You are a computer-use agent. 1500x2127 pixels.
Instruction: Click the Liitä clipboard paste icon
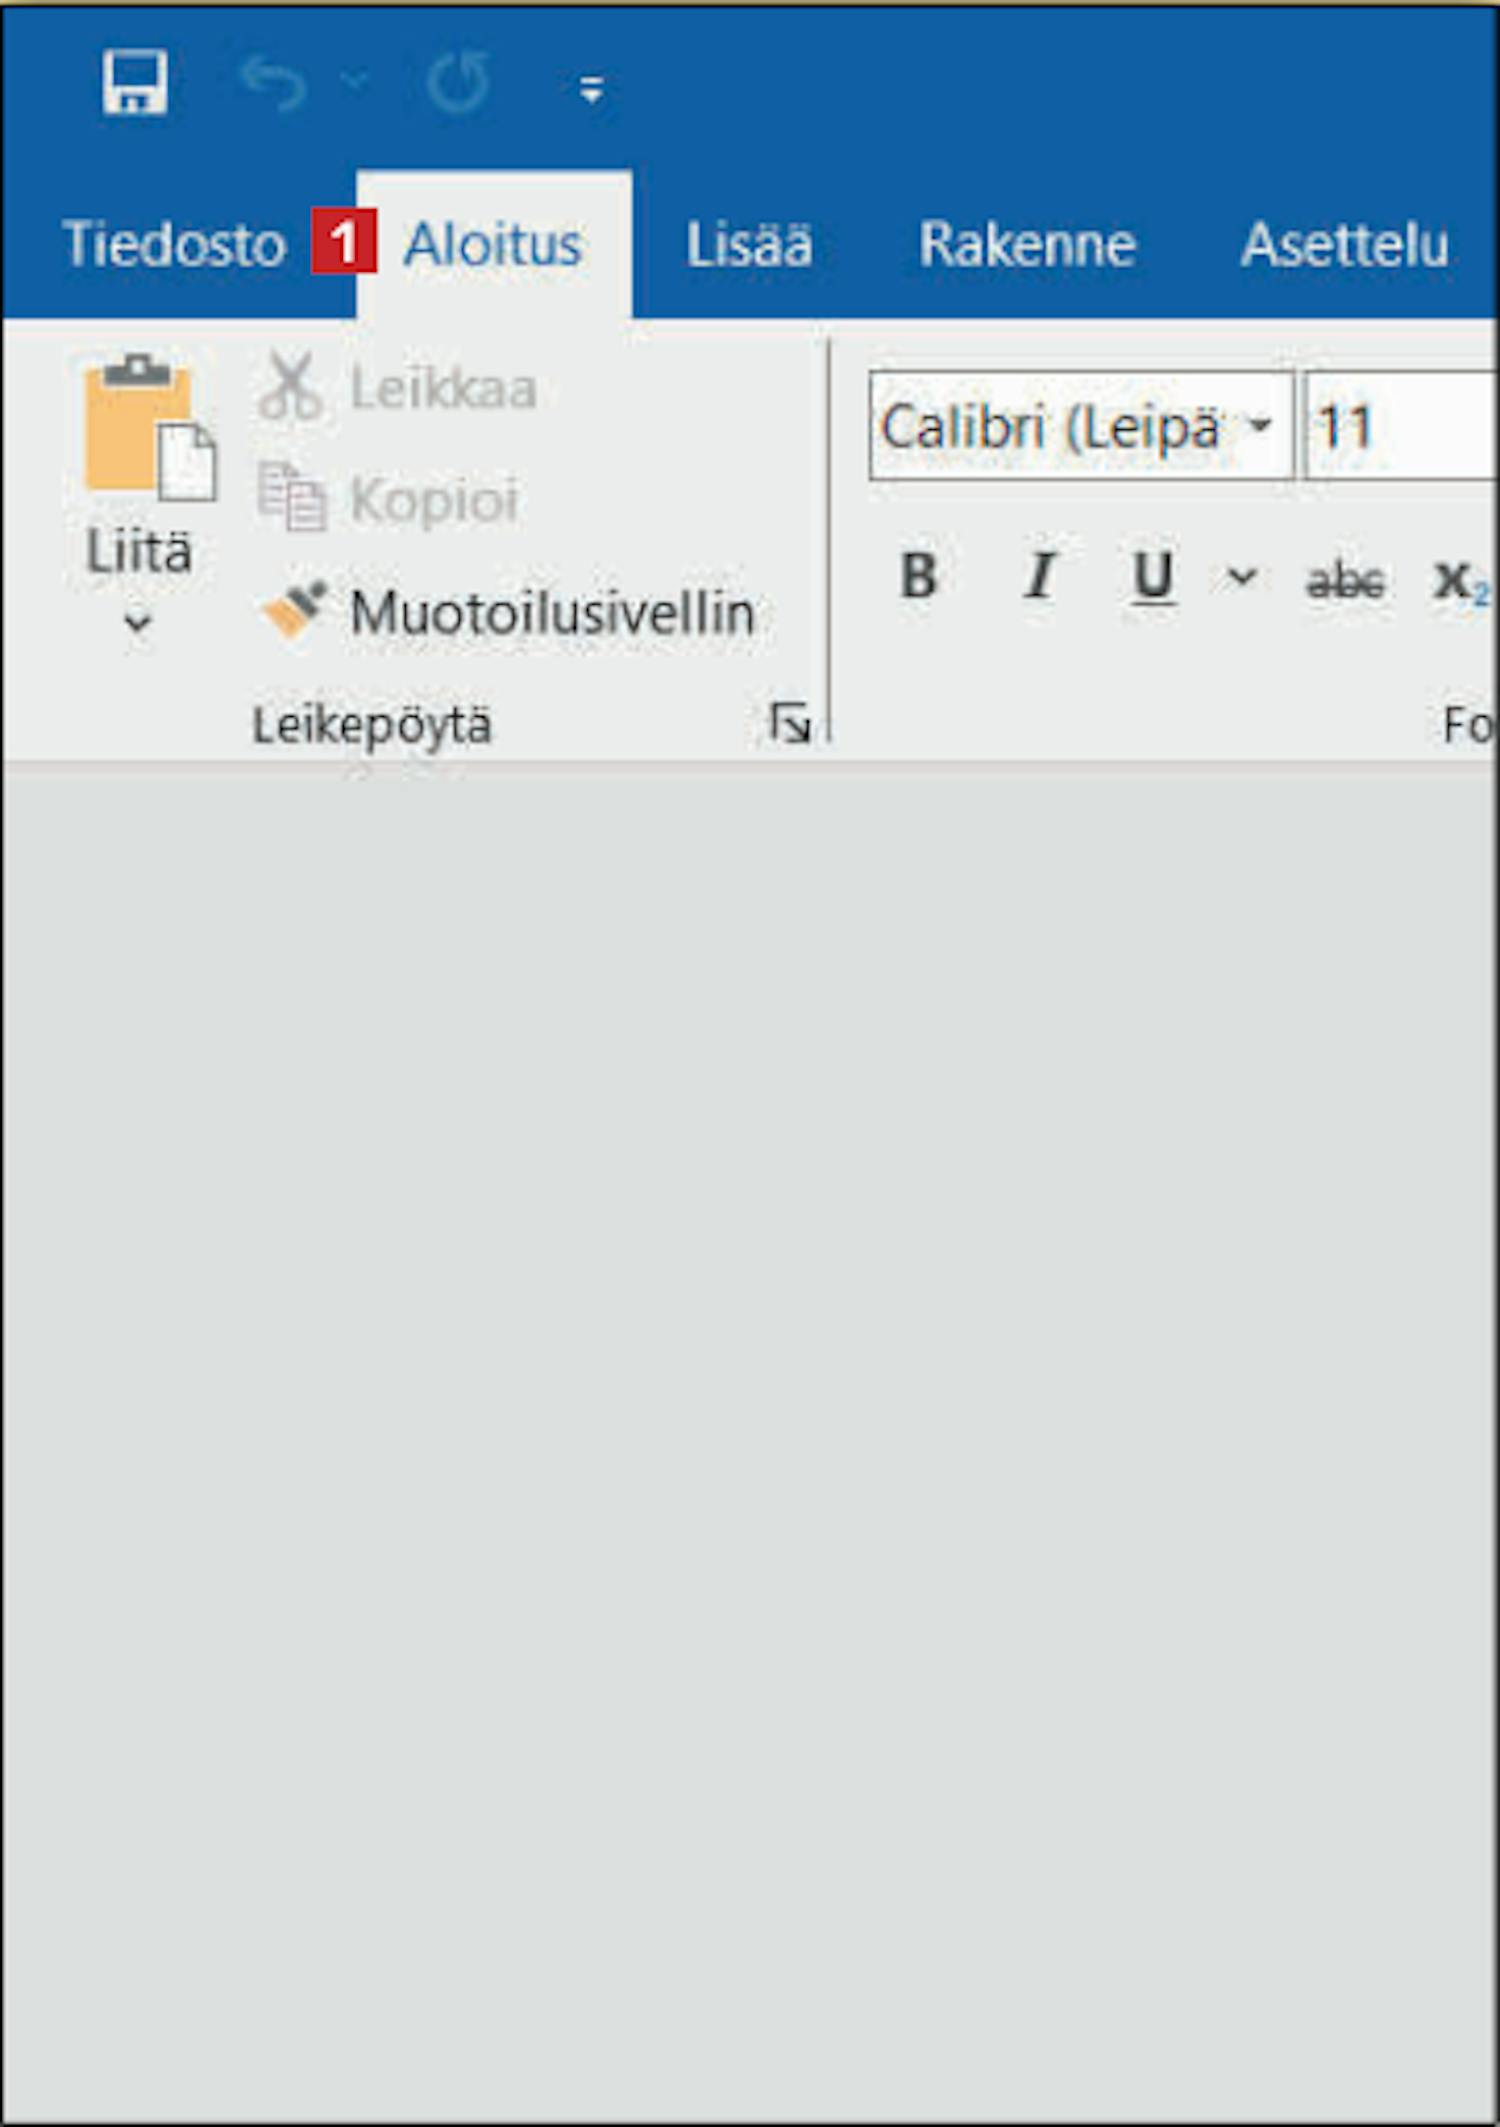tap(150, 428)
